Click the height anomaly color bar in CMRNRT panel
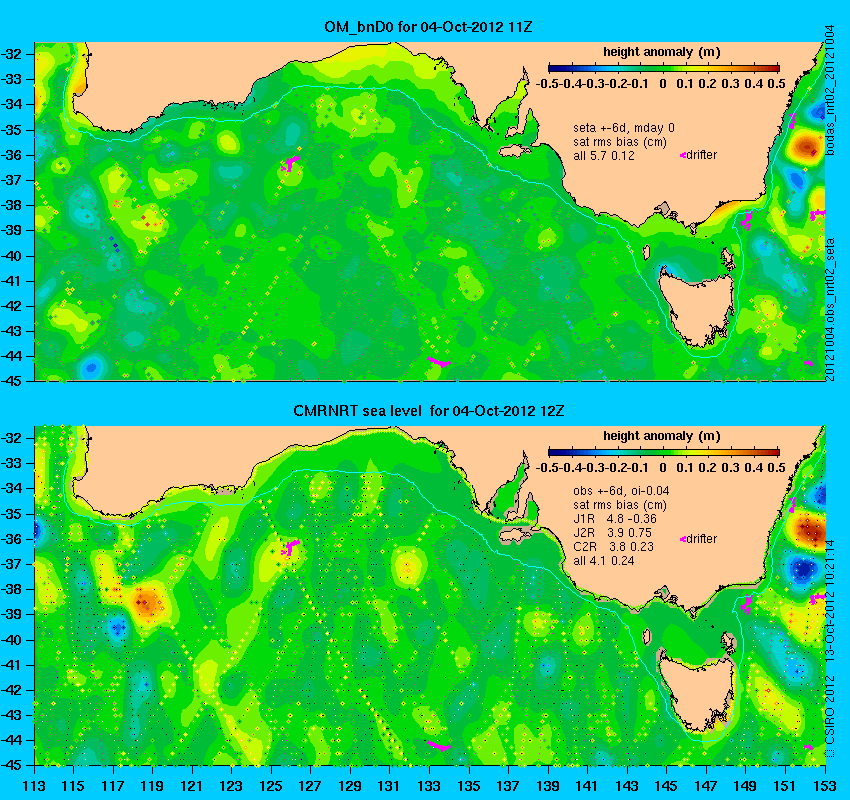Screen dimensions: 850x800 click(664, 452)
